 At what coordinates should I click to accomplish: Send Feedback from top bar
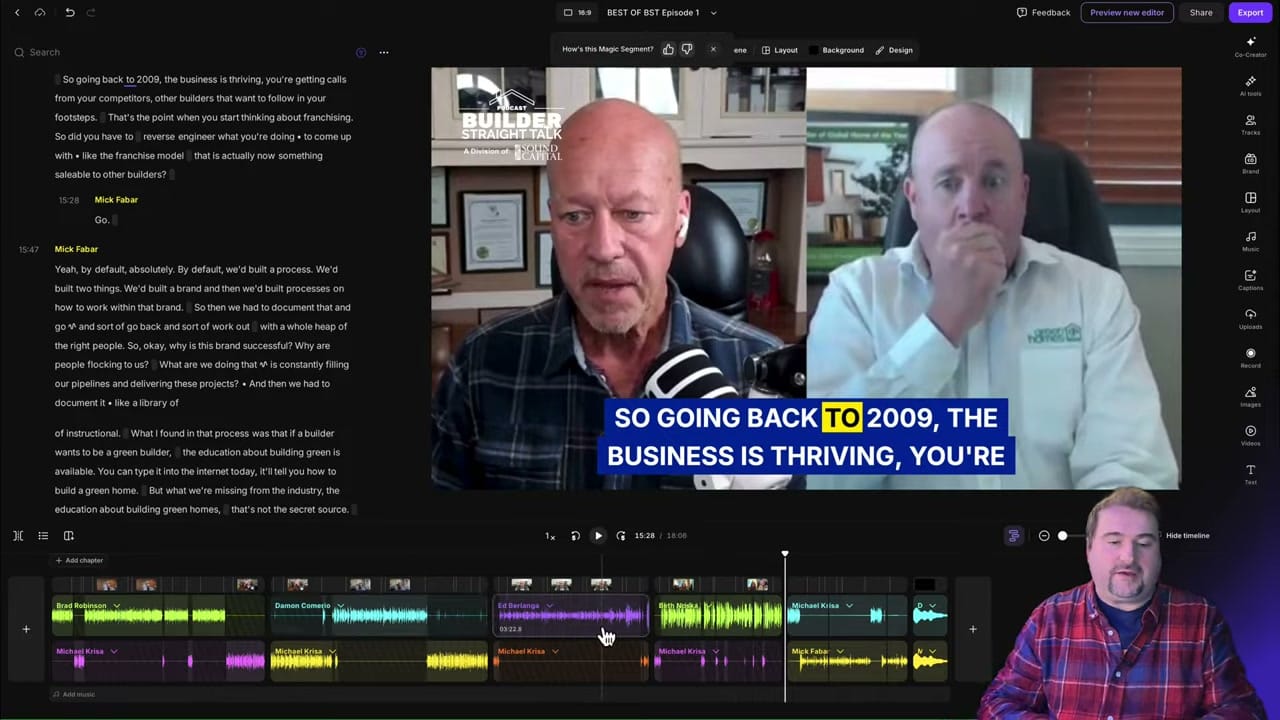[x=1043, y=13]
